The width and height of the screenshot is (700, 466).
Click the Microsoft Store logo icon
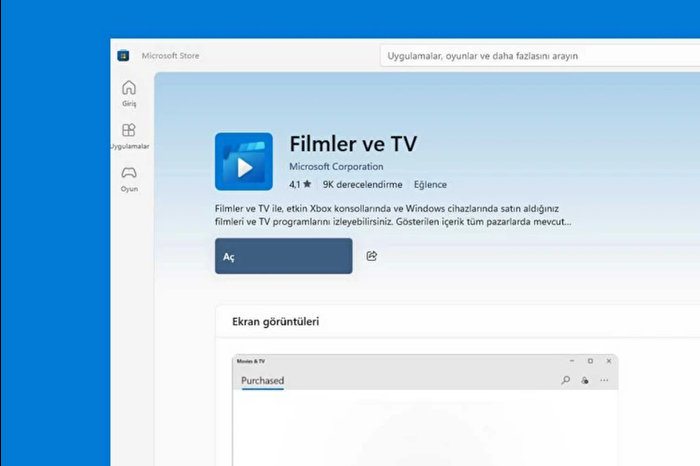click(x=123, y=56)
